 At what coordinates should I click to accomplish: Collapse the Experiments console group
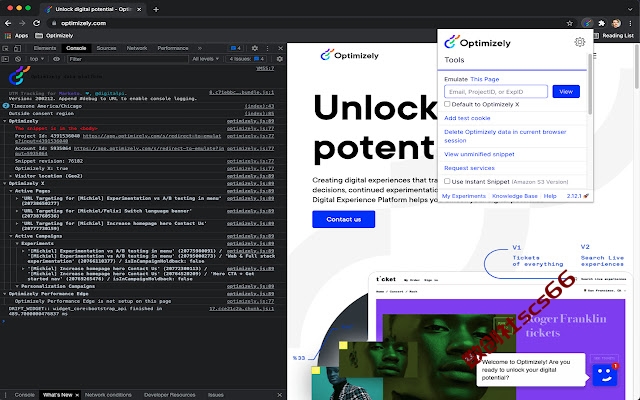coord(17,243)
